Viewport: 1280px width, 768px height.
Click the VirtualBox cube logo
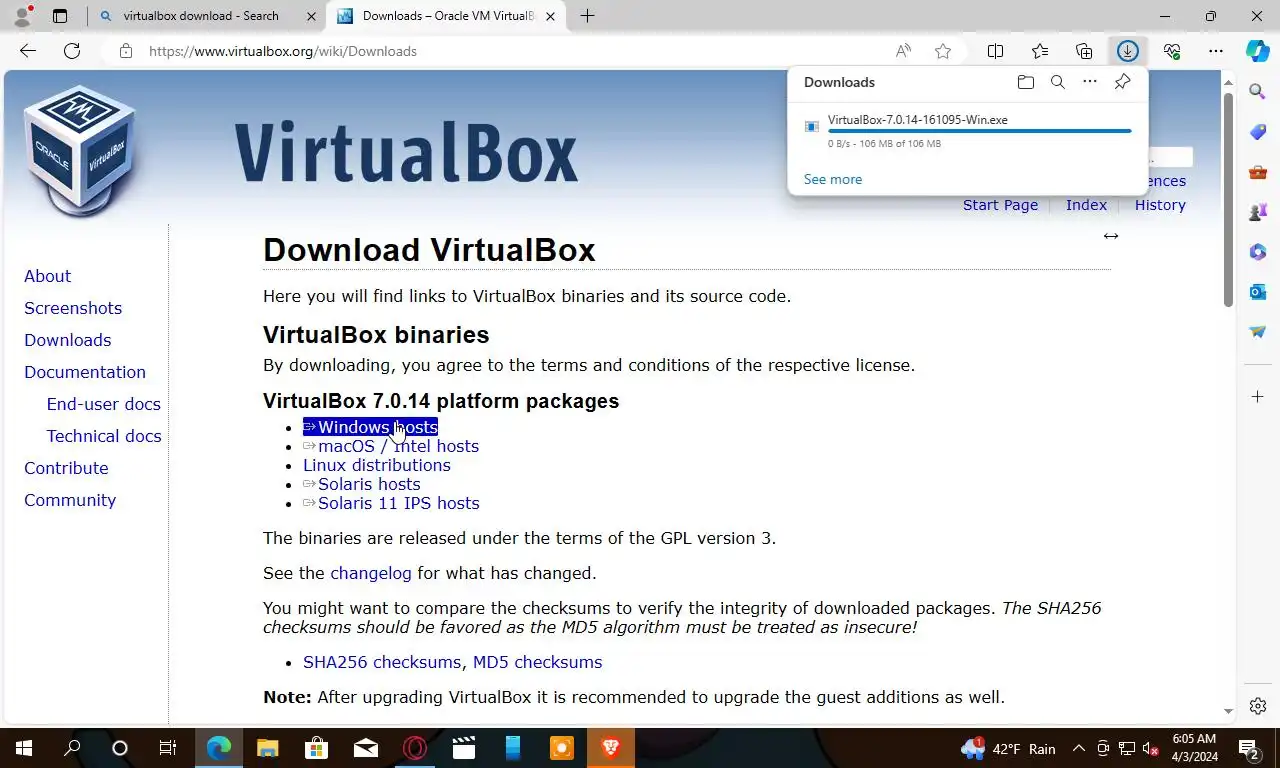pos(79,150)
